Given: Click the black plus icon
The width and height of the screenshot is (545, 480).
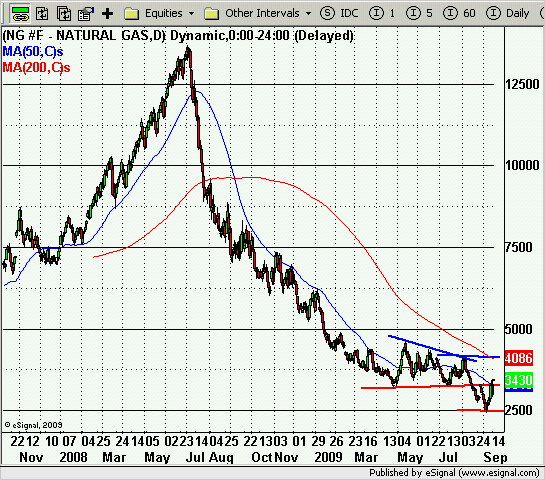Looking at the screenshot, I should (107, 14).
